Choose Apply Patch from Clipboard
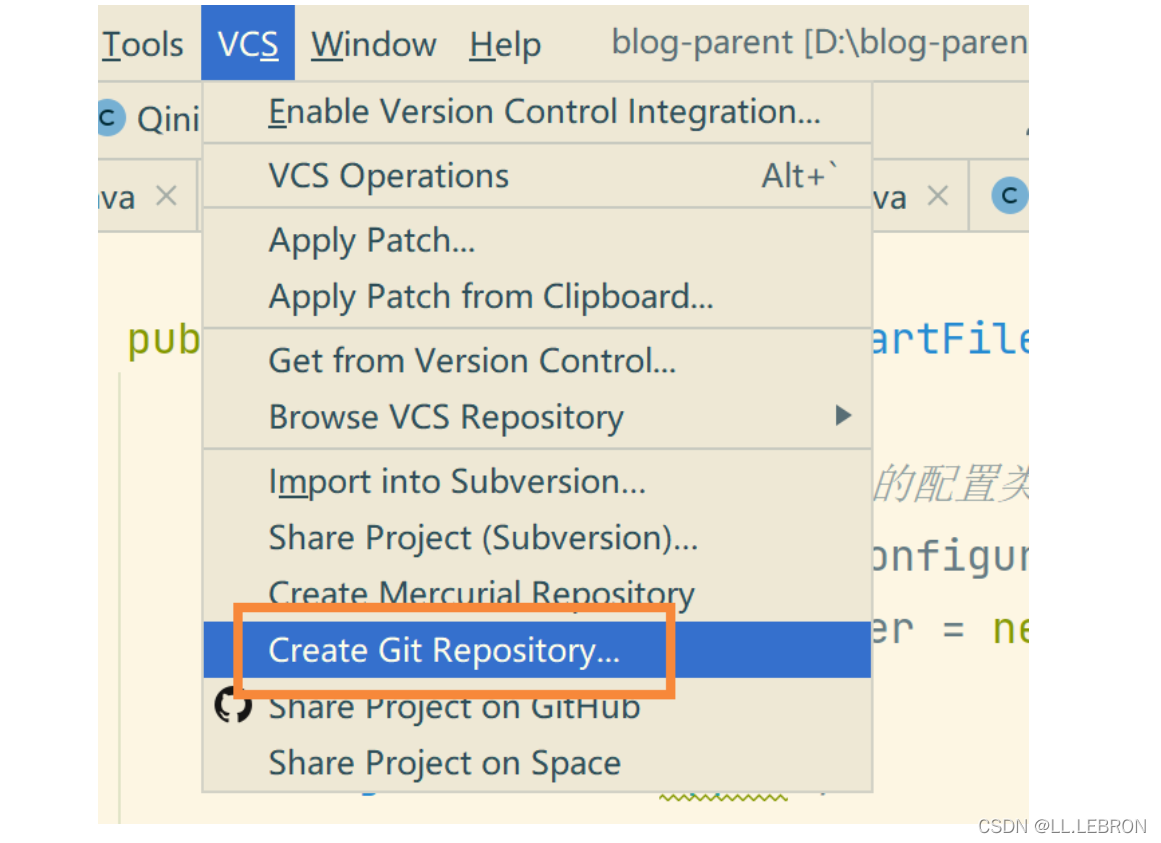 [x=490, y=297]
